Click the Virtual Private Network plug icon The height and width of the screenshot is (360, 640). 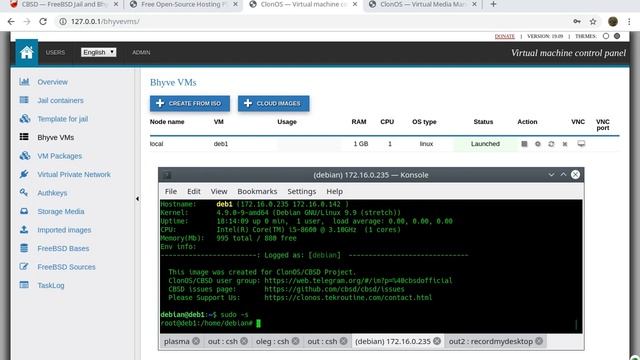[24, 174]
